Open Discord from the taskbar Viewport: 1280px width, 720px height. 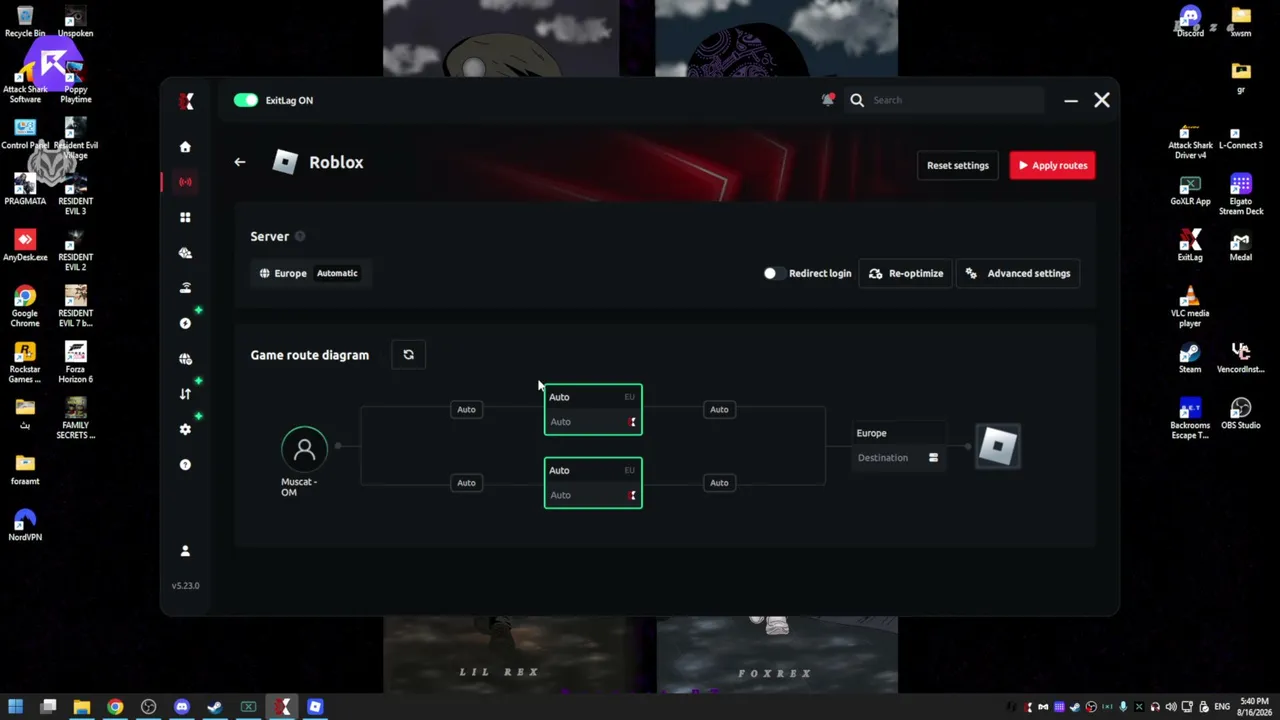click(x=181, y=707)
